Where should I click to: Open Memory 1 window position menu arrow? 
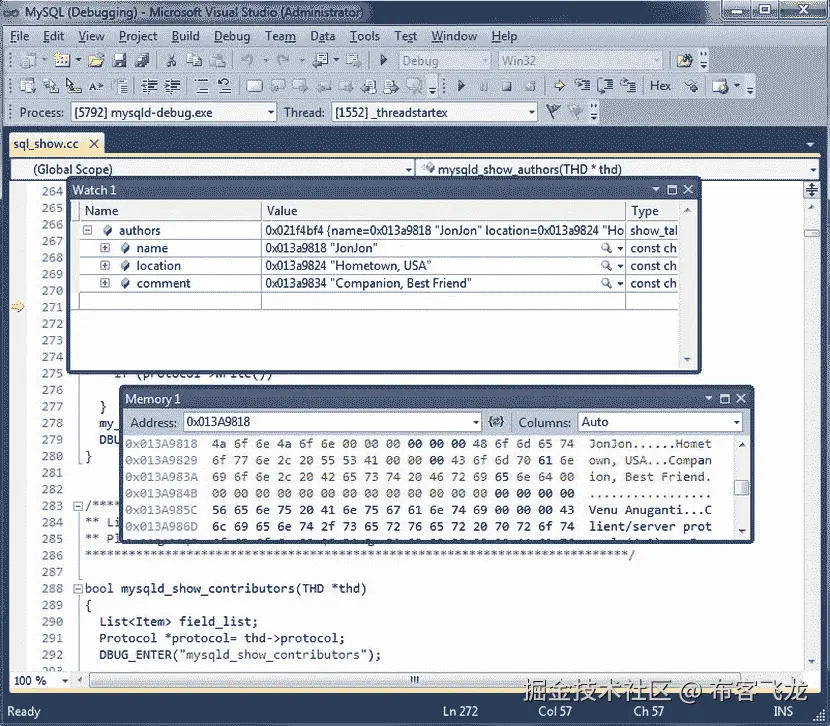pyautogui.click(x=709, y=398)
